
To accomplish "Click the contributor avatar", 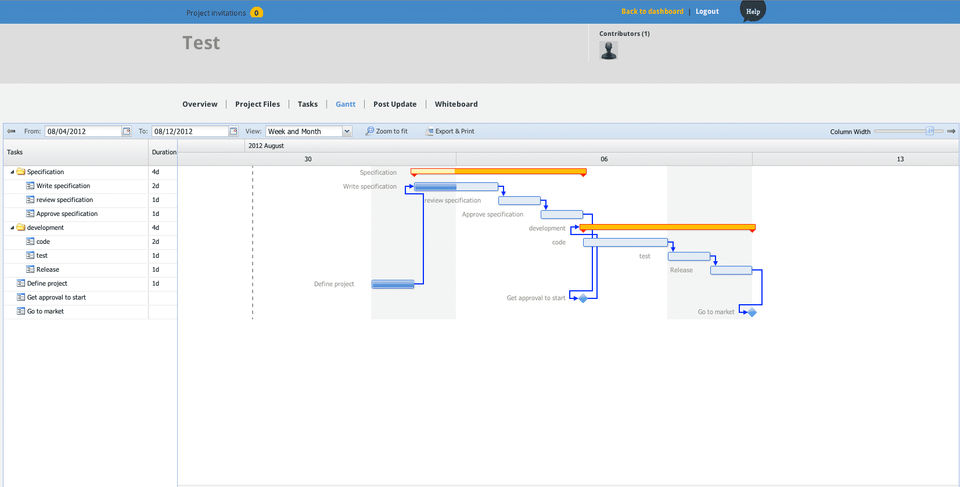I will click(x=609, y=50).
